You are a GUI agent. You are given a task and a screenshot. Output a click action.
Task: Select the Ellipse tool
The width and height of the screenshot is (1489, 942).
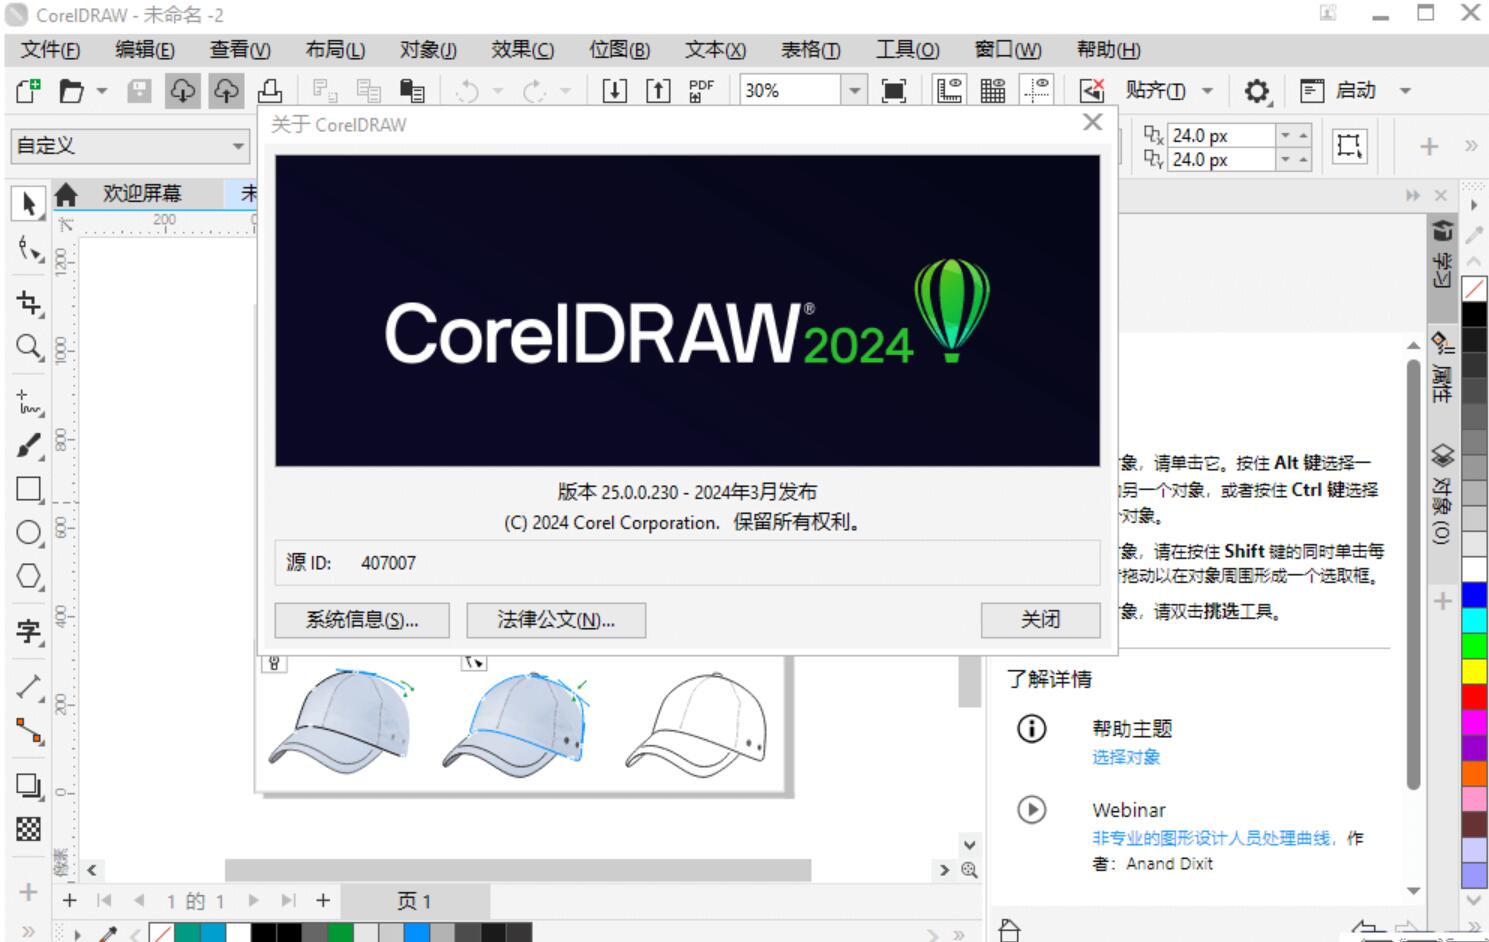(28, 532)
